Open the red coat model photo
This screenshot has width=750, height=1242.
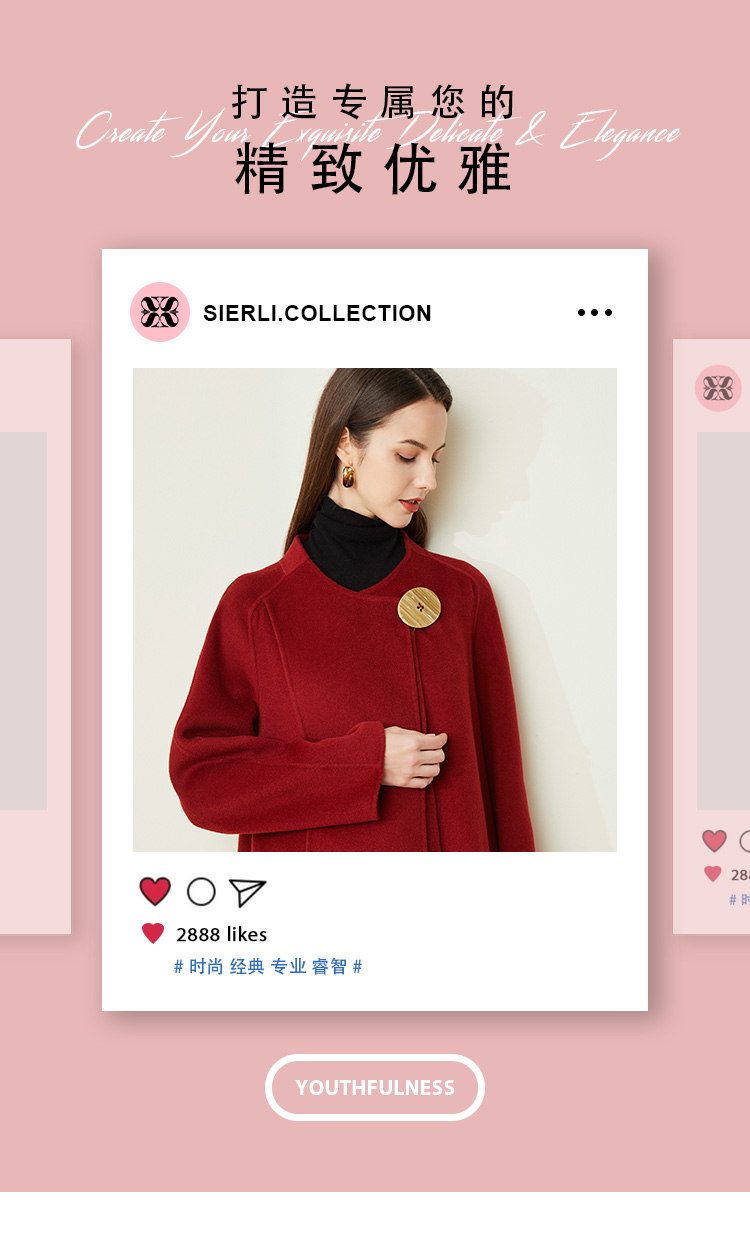click(375, 610)
